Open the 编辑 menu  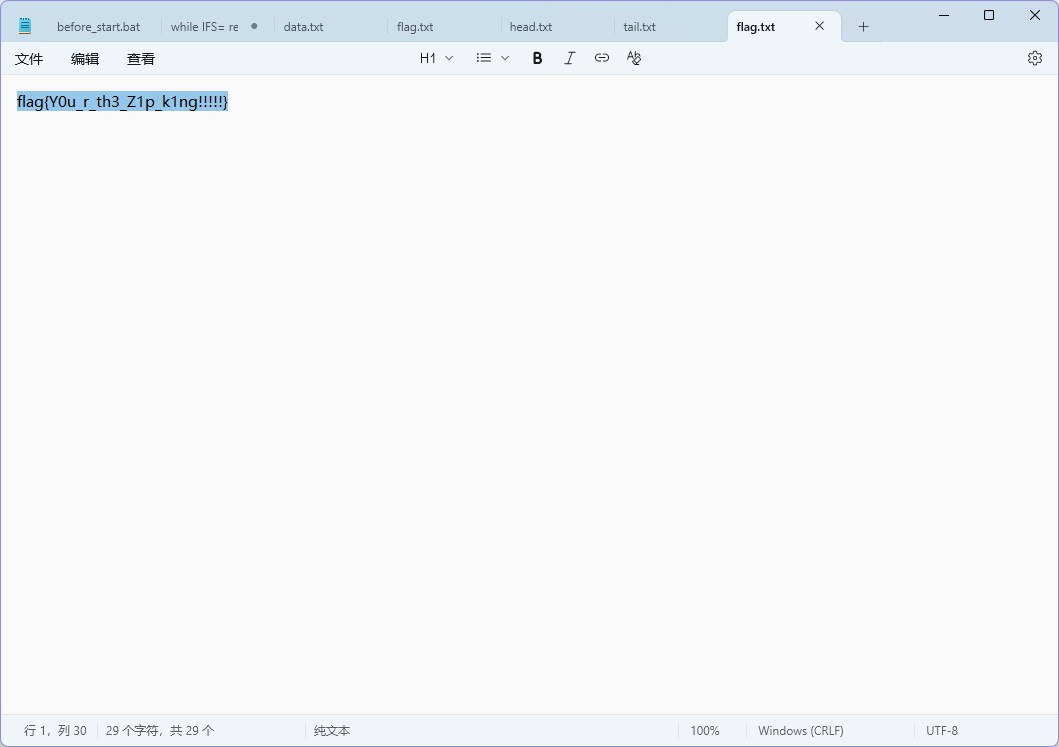pos(85,59)
